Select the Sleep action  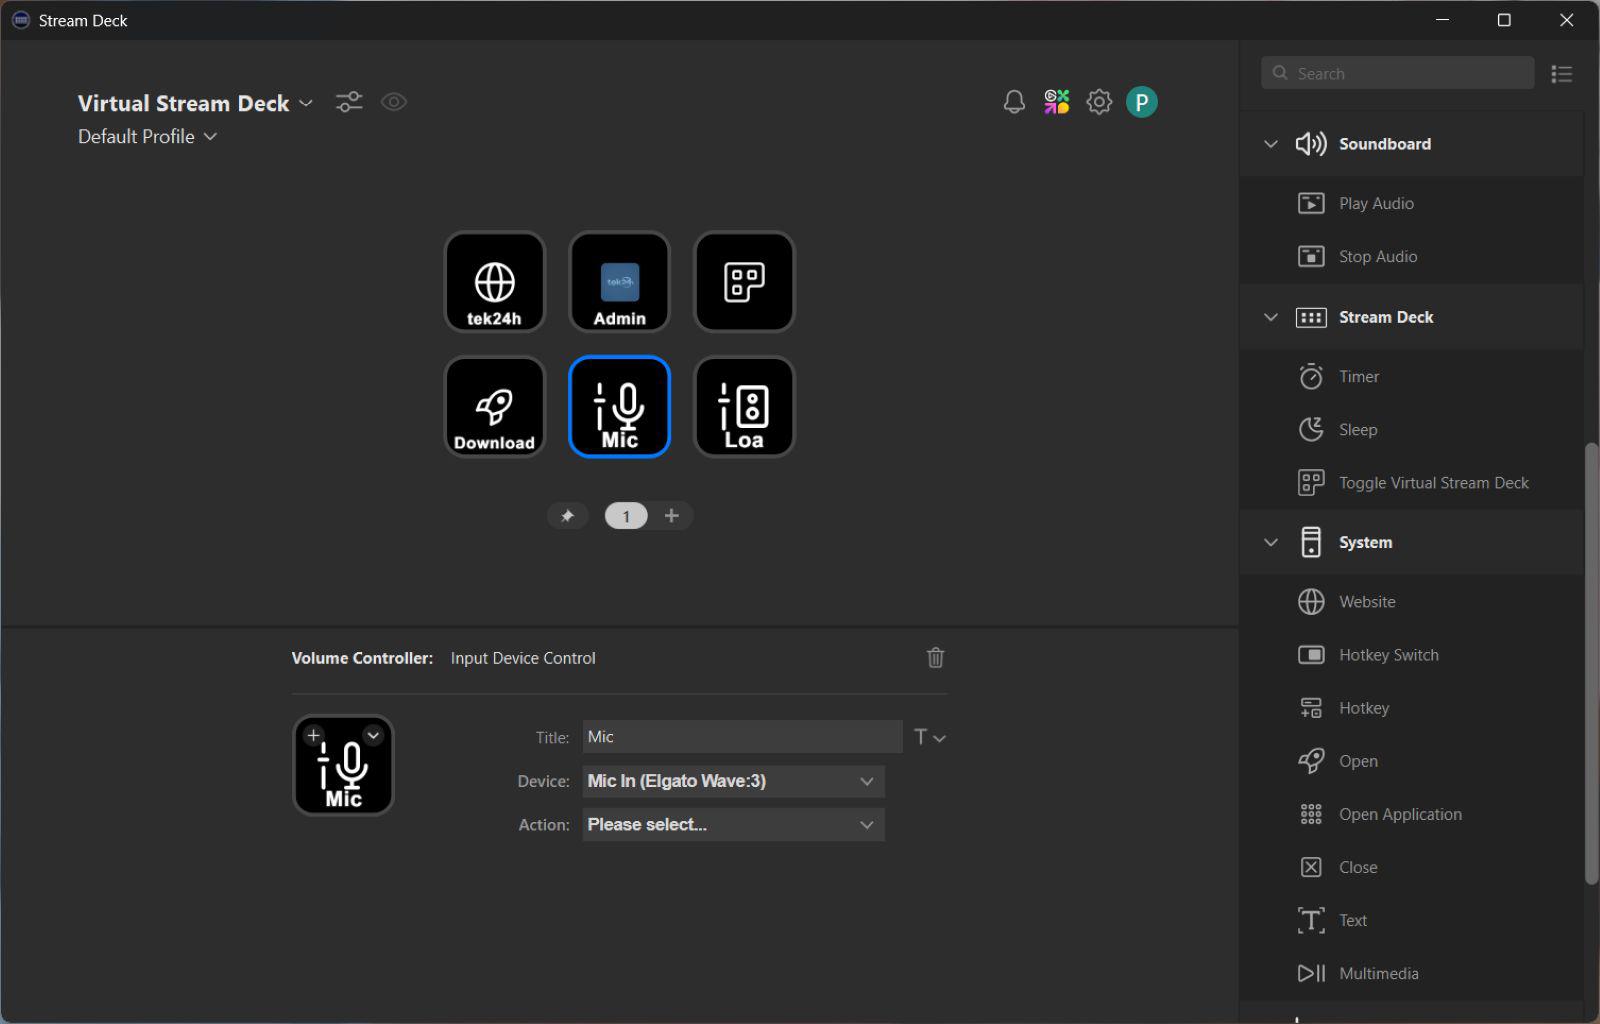click(1357, 429)
